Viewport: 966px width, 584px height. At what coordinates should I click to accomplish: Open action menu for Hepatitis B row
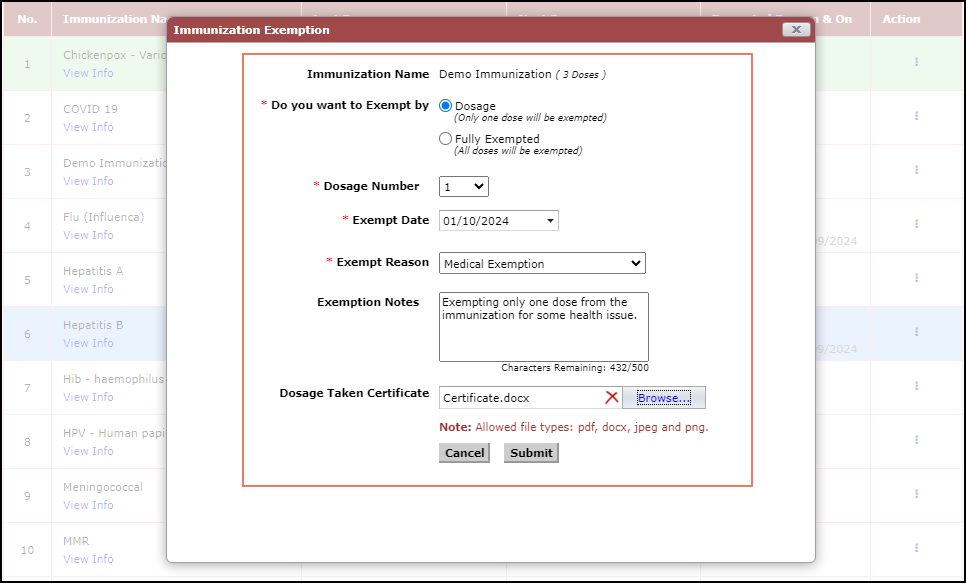916,332
